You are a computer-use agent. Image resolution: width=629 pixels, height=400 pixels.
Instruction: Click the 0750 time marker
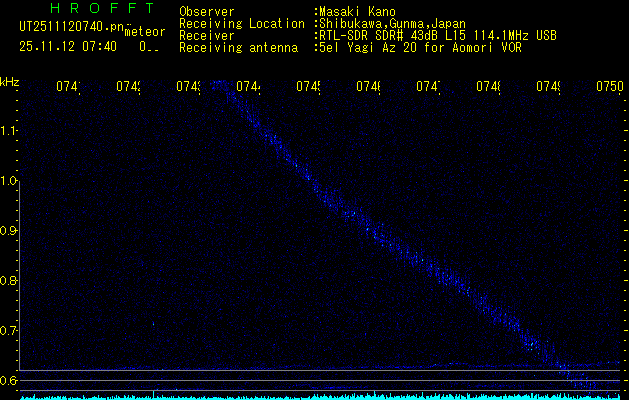[610, 87]
